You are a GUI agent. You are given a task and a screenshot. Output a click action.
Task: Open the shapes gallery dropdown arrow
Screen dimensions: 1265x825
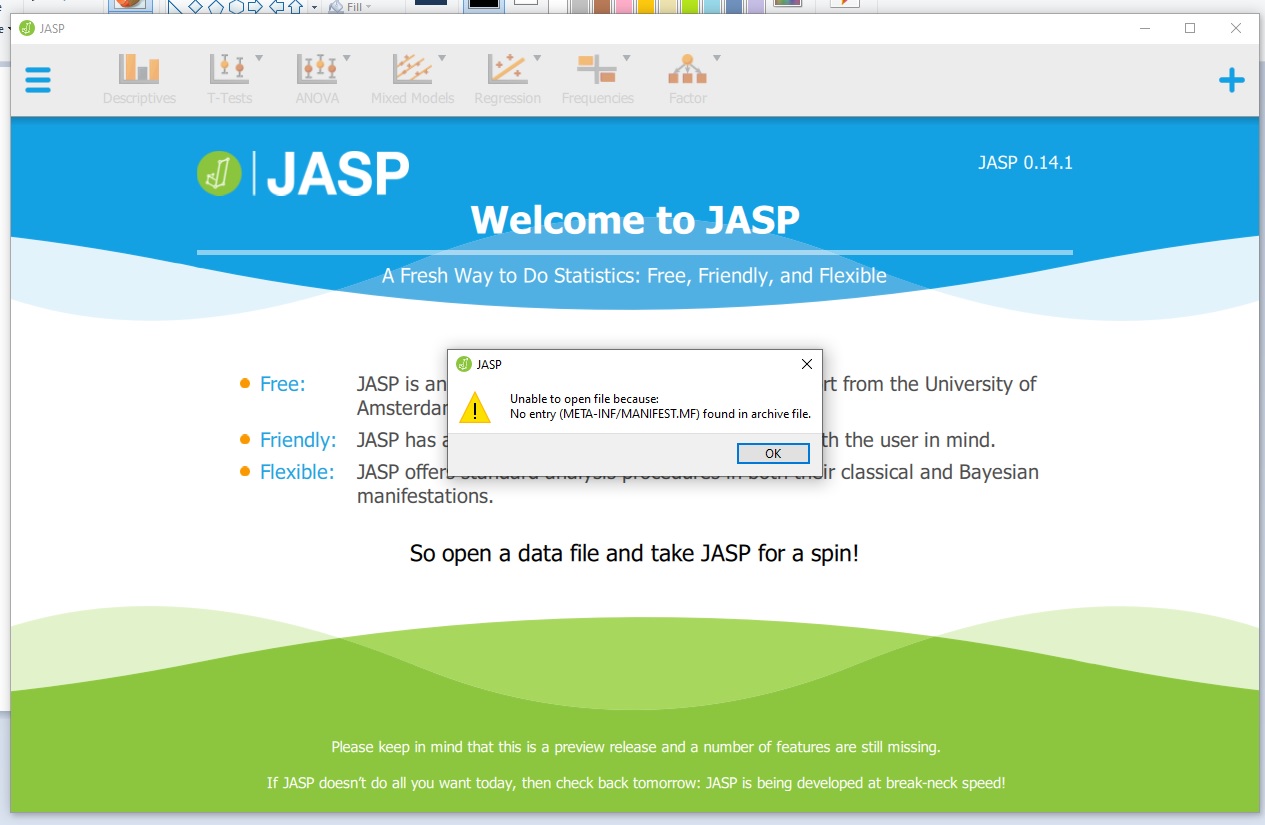click(313, 7)
